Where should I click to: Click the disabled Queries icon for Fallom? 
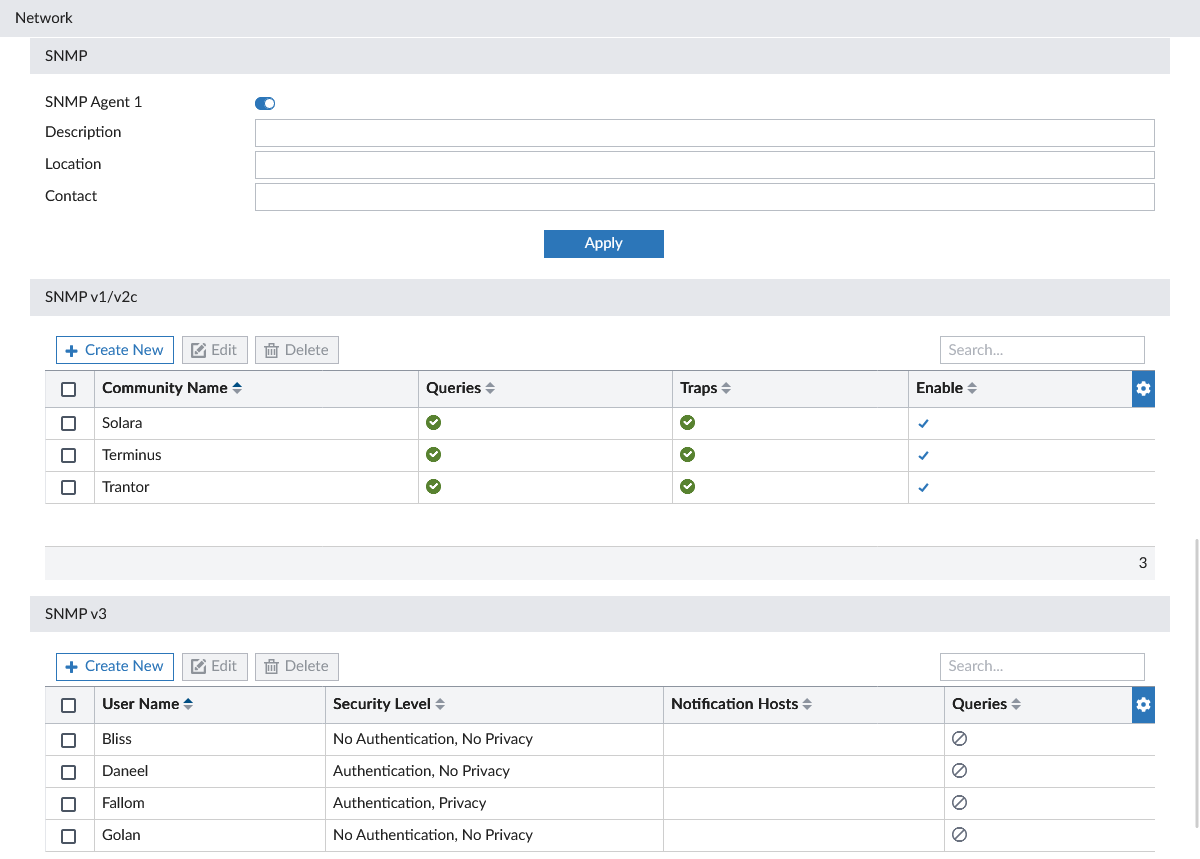click(959, 803)
